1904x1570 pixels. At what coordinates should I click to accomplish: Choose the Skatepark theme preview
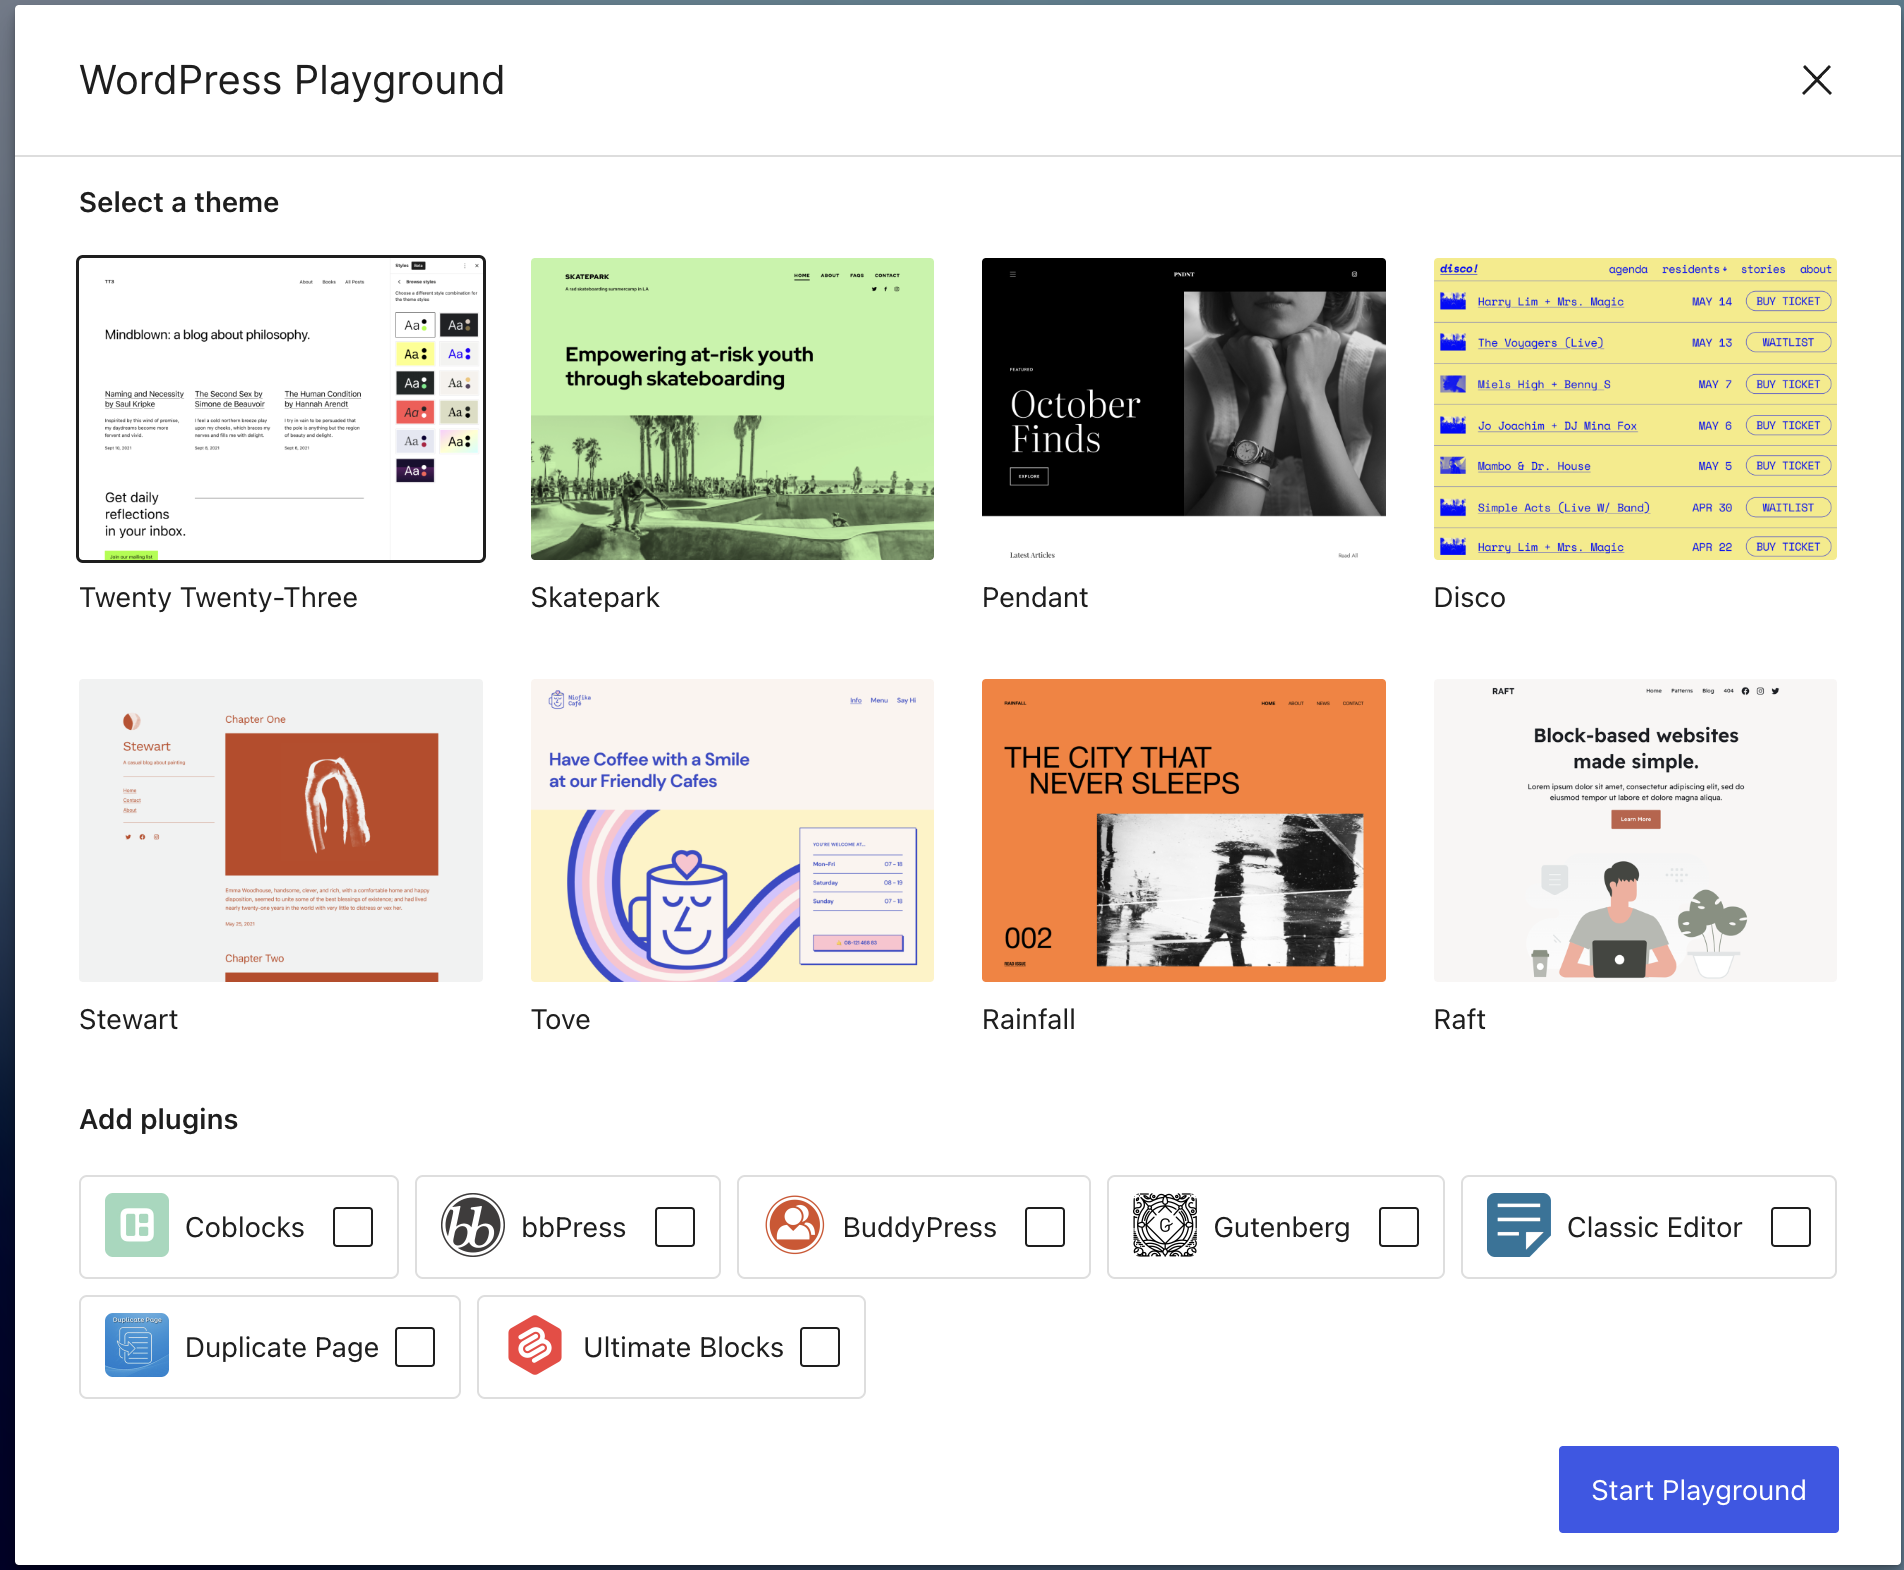pos(732,409)
